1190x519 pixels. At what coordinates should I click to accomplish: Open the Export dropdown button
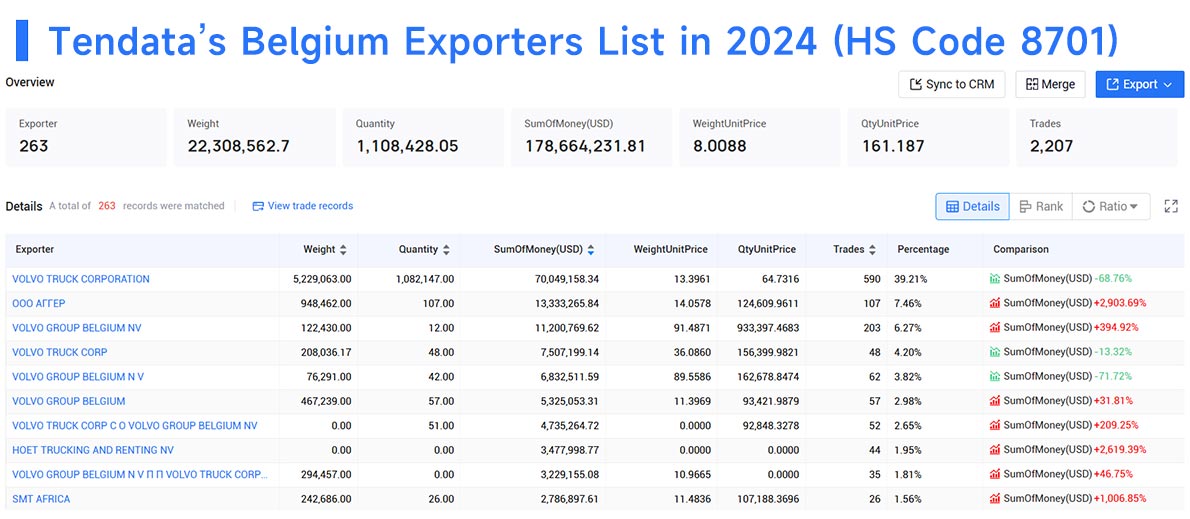[1139, 84]
